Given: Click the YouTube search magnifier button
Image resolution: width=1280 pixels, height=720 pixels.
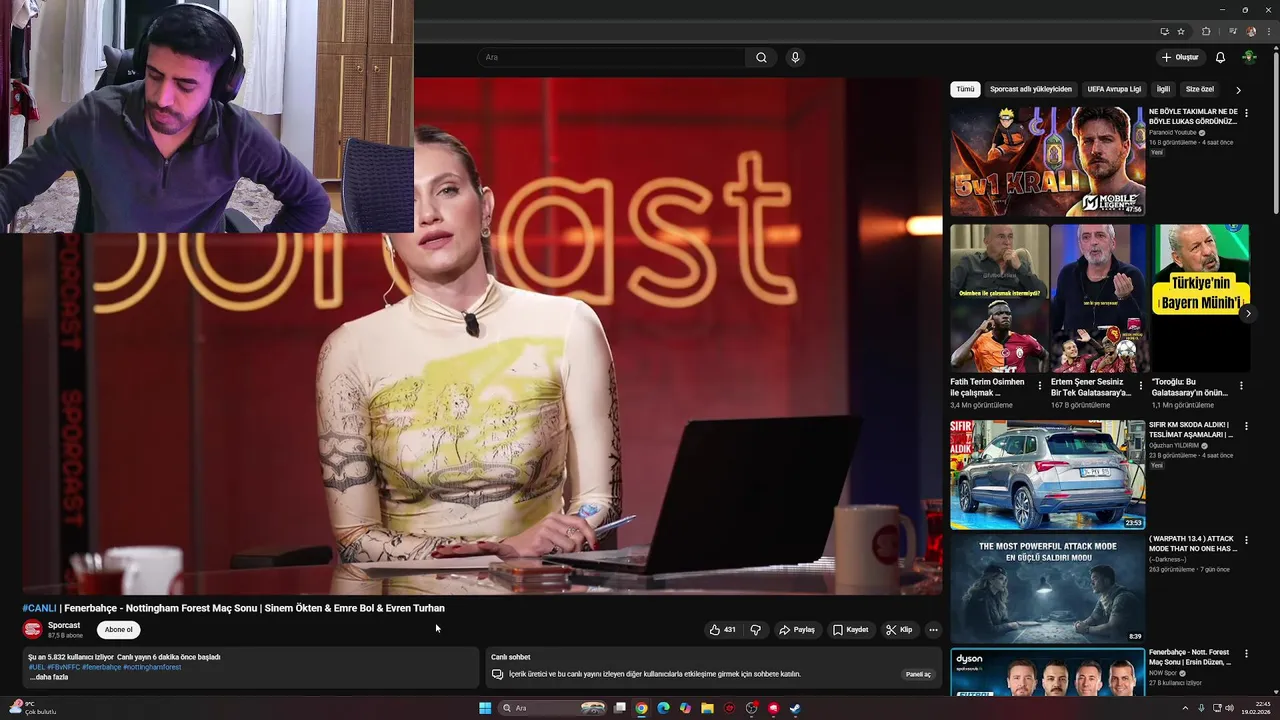Looking at the screenshot, I should pos(761,57).
